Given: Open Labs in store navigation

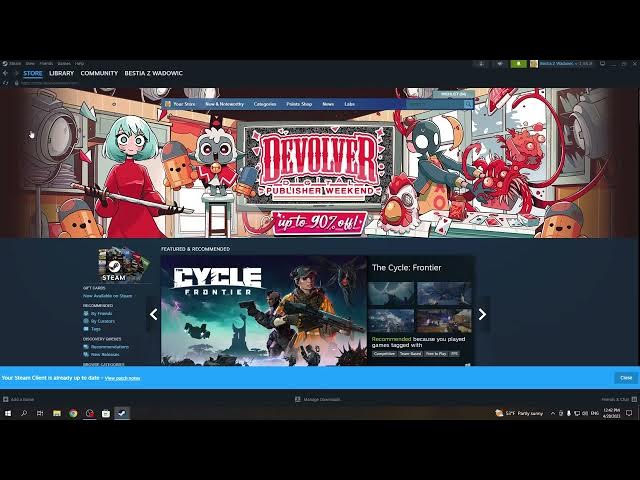Looking at the screenshot, I should [349, 104].
